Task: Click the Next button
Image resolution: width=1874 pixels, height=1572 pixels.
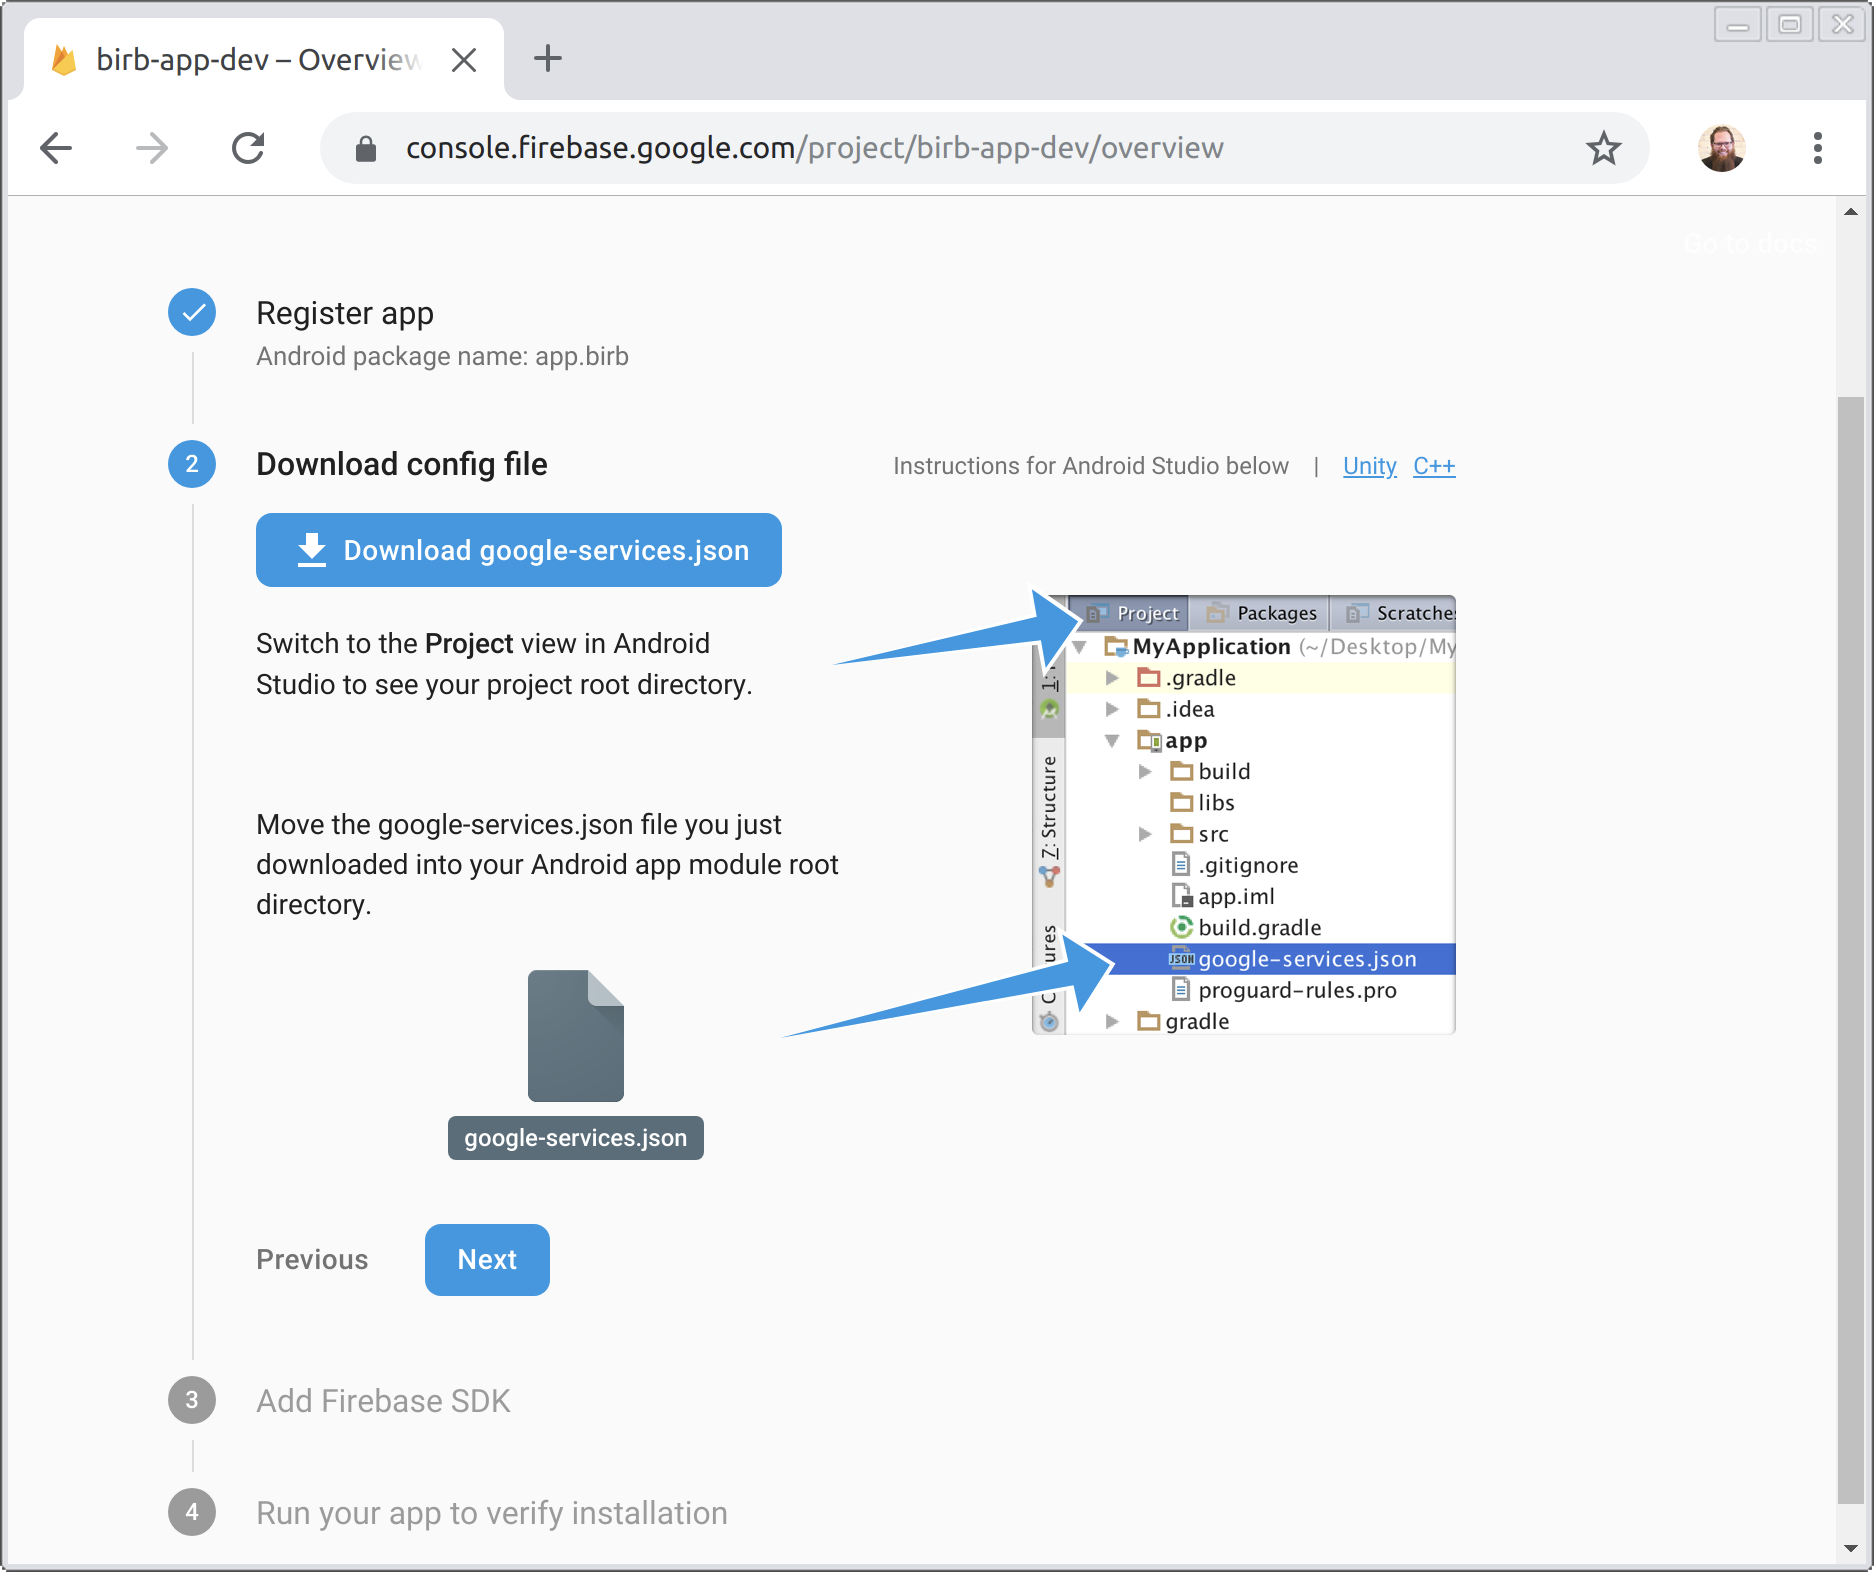Action: coord(487,1260)
